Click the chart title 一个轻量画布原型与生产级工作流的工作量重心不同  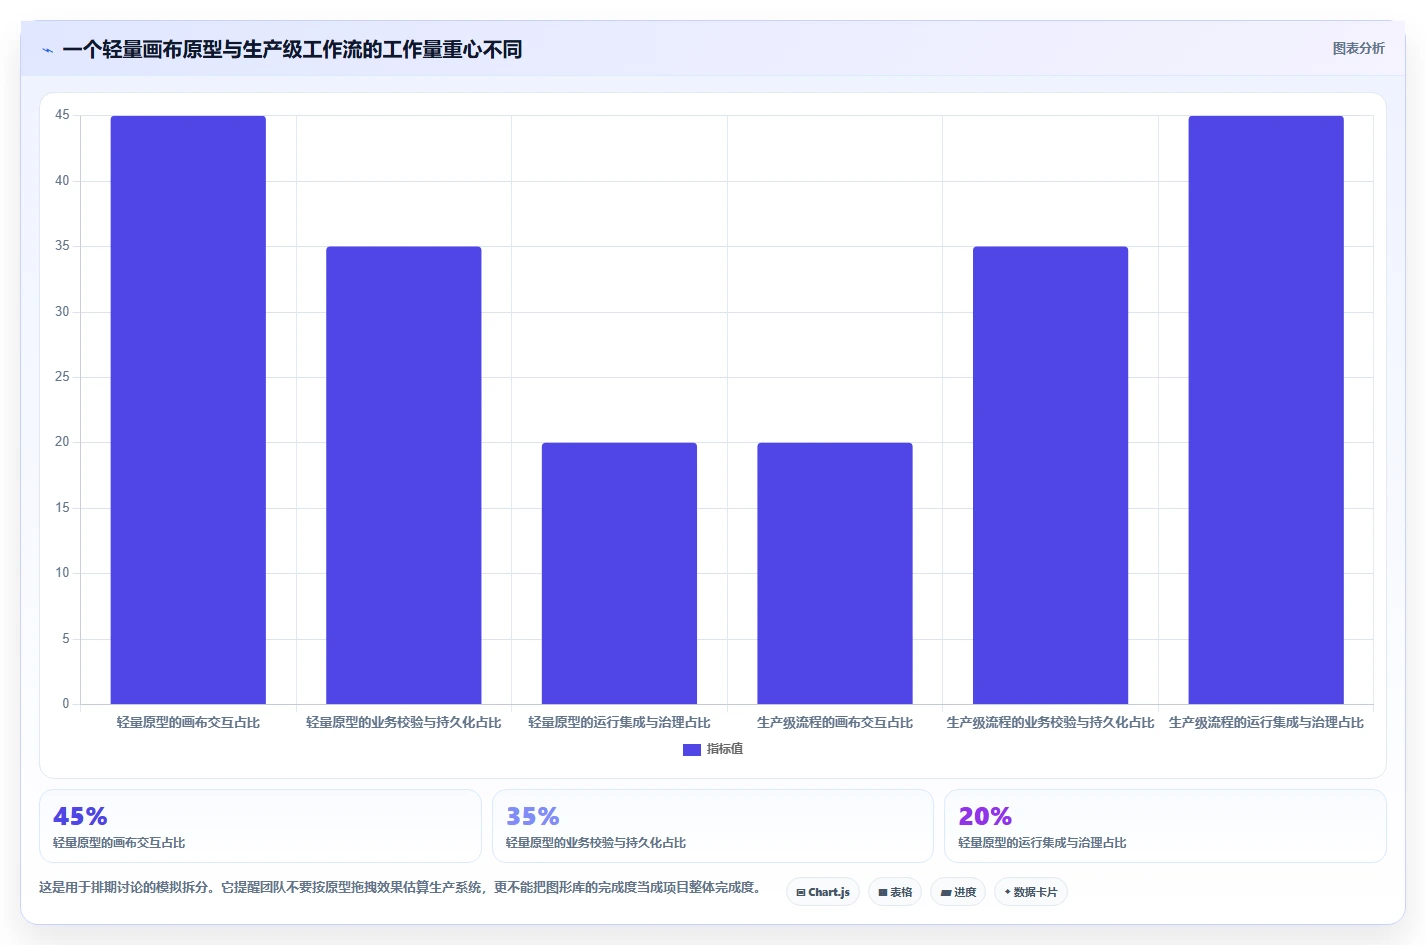pyautogui.click(x=292, y=50)
